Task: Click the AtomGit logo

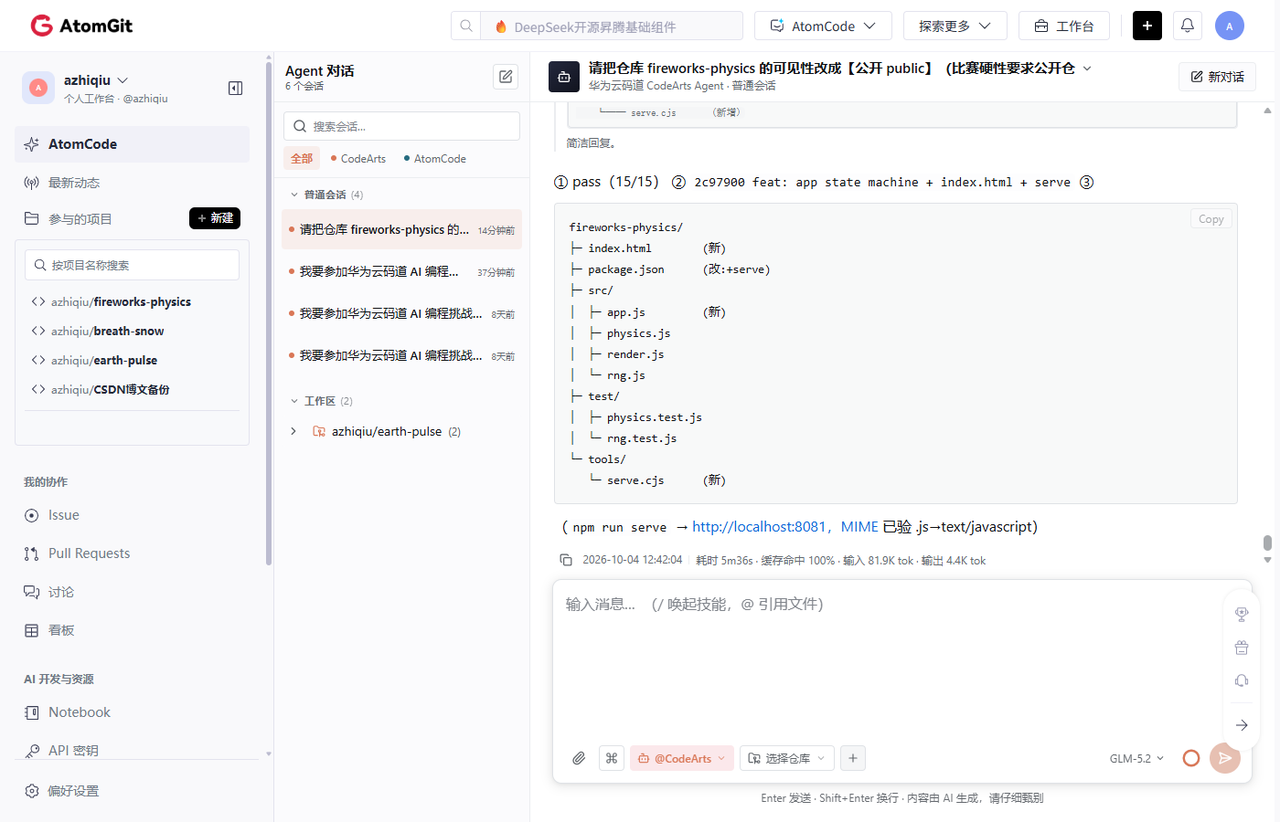Action: [81, 26]
